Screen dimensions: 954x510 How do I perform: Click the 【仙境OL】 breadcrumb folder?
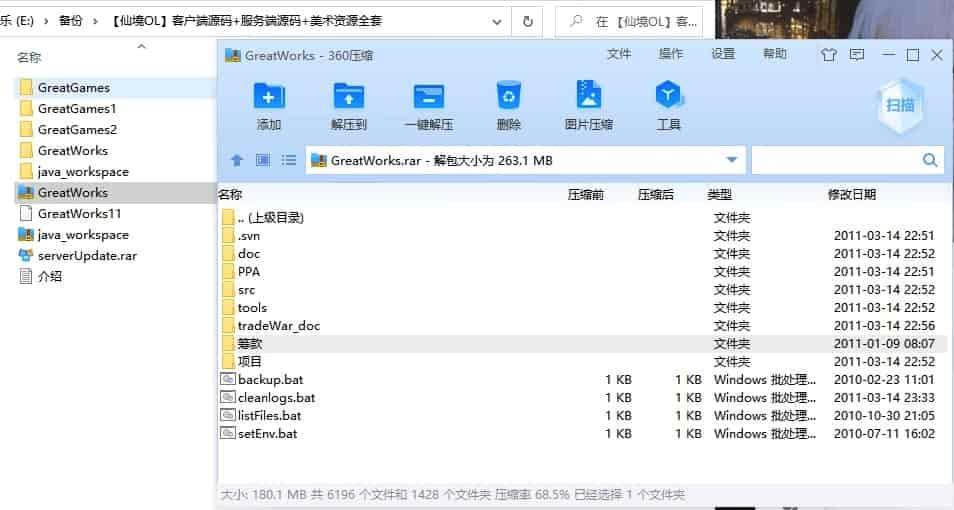246,21
